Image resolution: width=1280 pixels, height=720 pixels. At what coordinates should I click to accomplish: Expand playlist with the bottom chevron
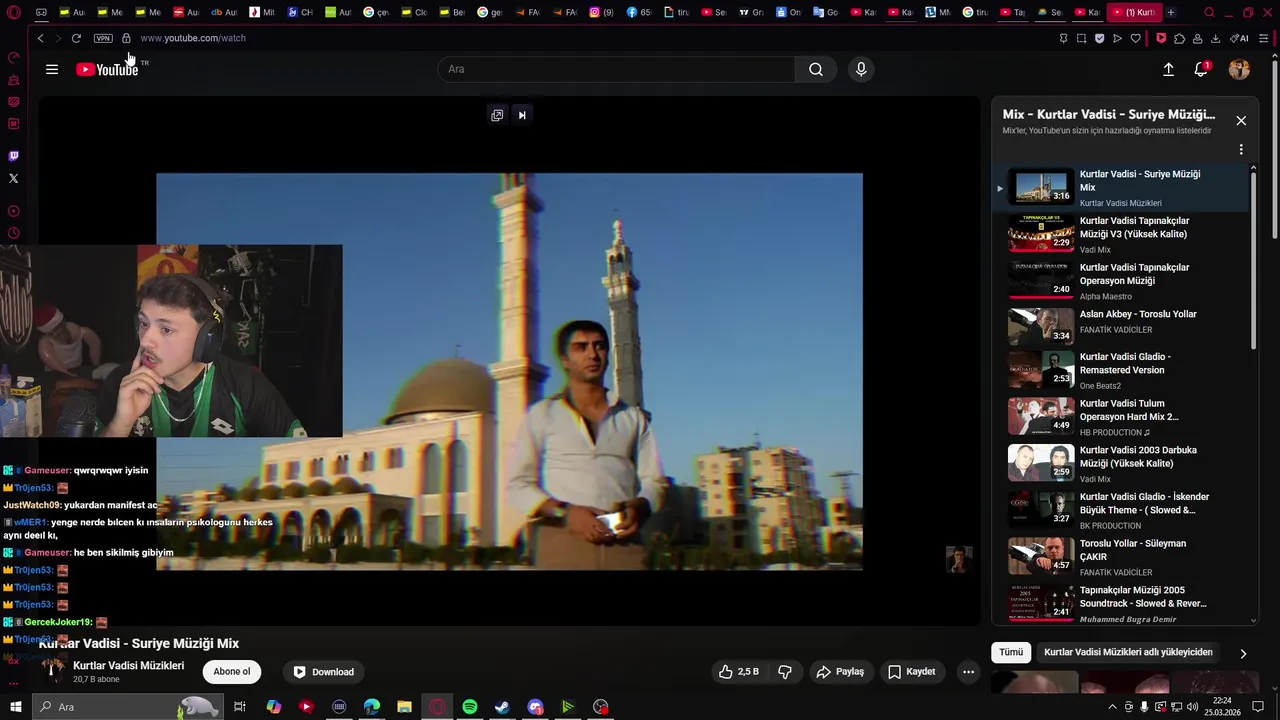(1254, 620)
